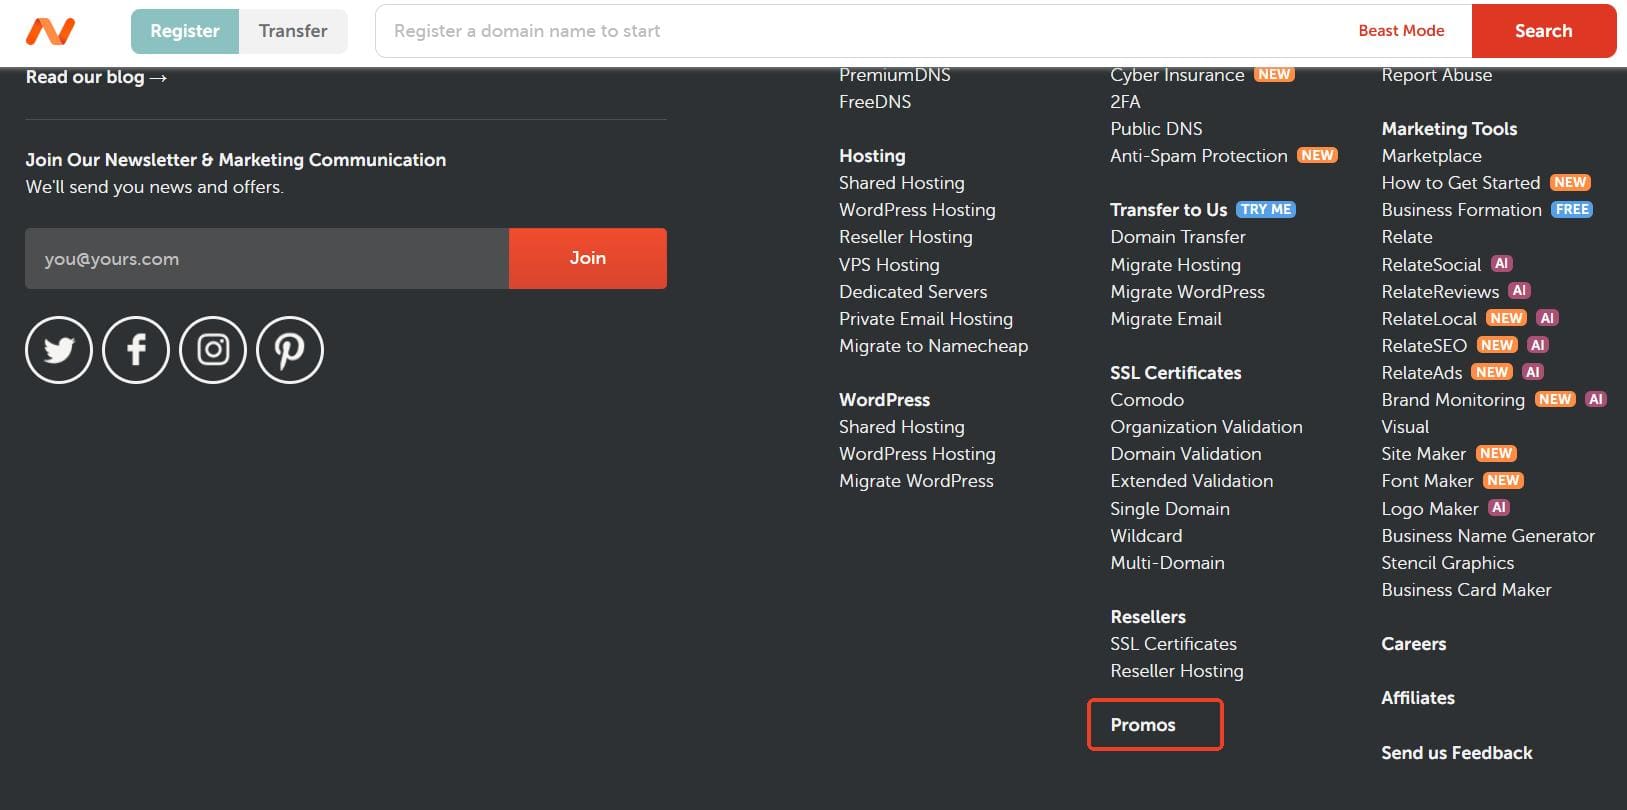The width and height of the screenshot is (1627, 810).
Task: Open Business Name Generator link
Action: (x=1488, y=536)
